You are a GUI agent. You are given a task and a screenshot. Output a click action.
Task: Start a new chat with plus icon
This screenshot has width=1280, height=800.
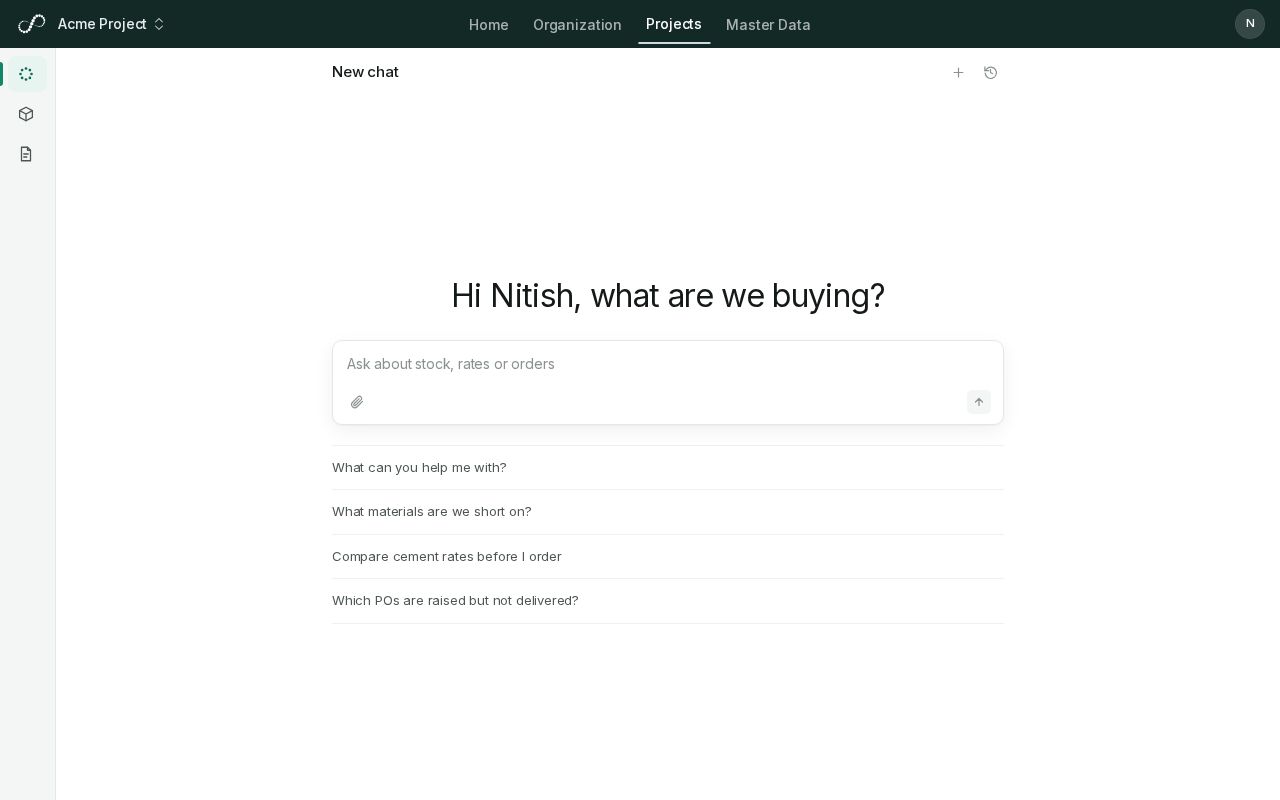click(x=958, y=73)
